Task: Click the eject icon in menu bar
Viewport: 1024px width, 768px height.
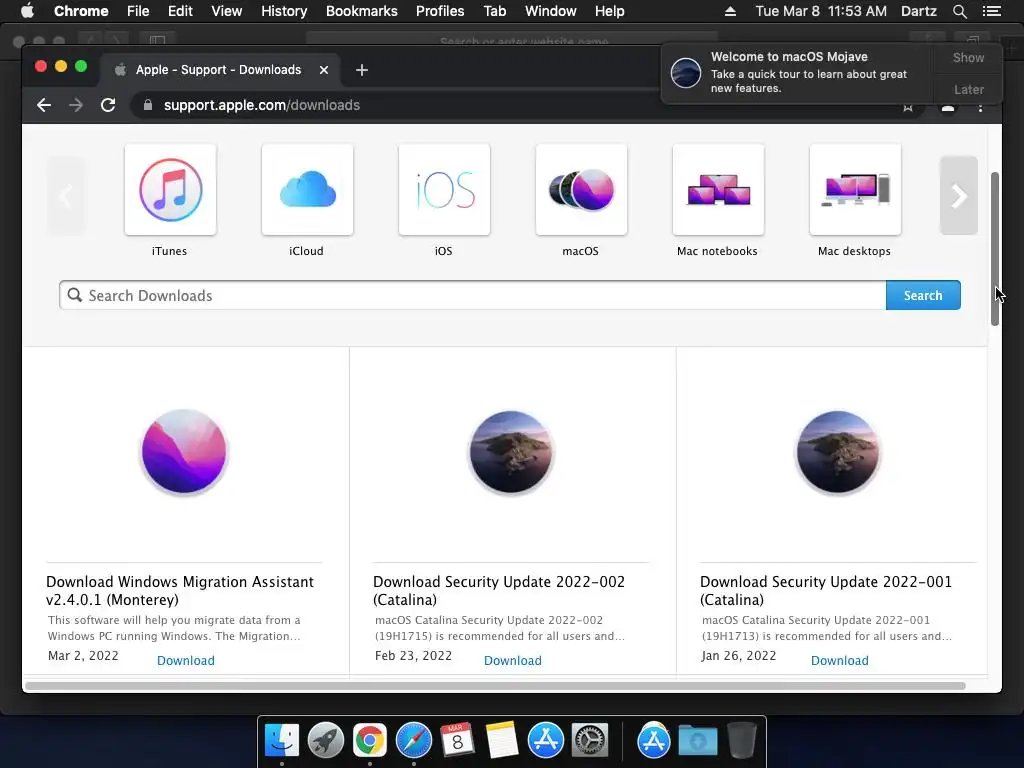Action: point(730,11)
